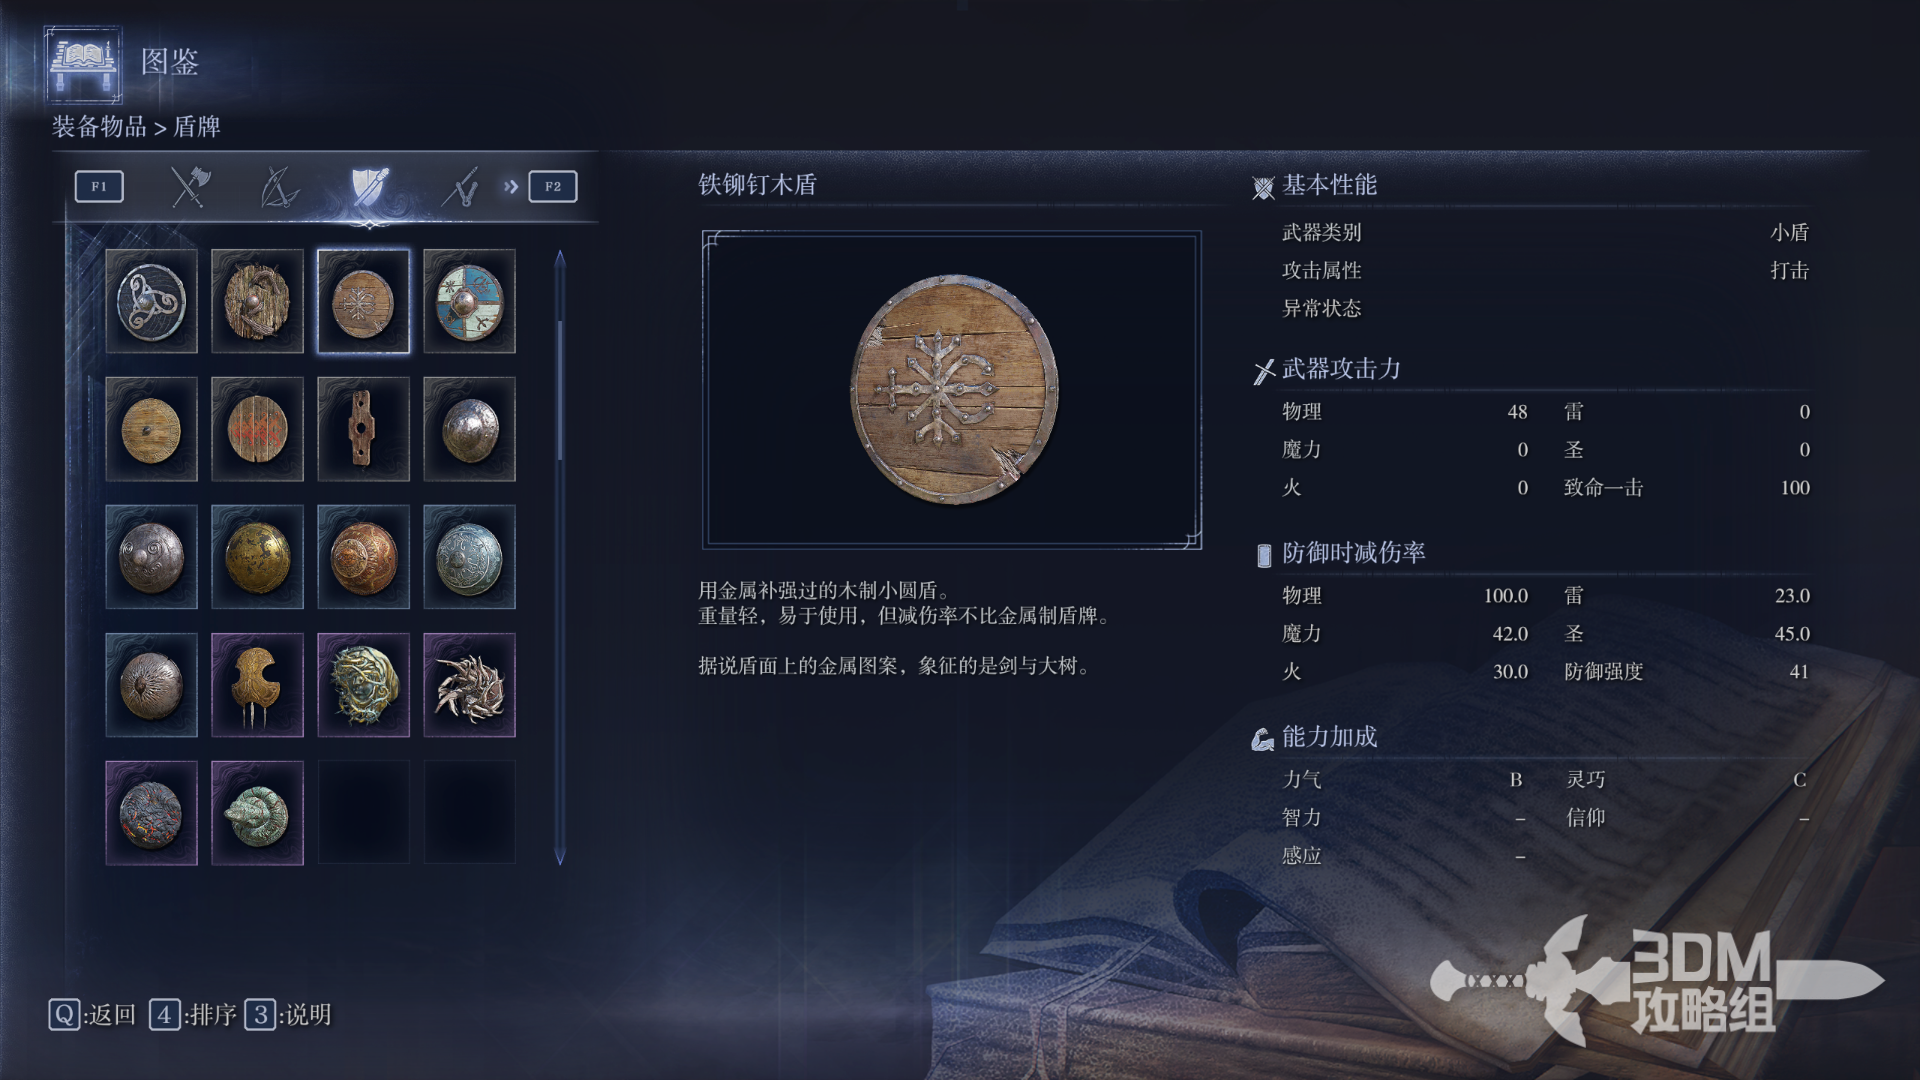Screen dimensions: 1920x1080
Task: Select the triskelion spiral shield icon
Action: coord(151,301)
